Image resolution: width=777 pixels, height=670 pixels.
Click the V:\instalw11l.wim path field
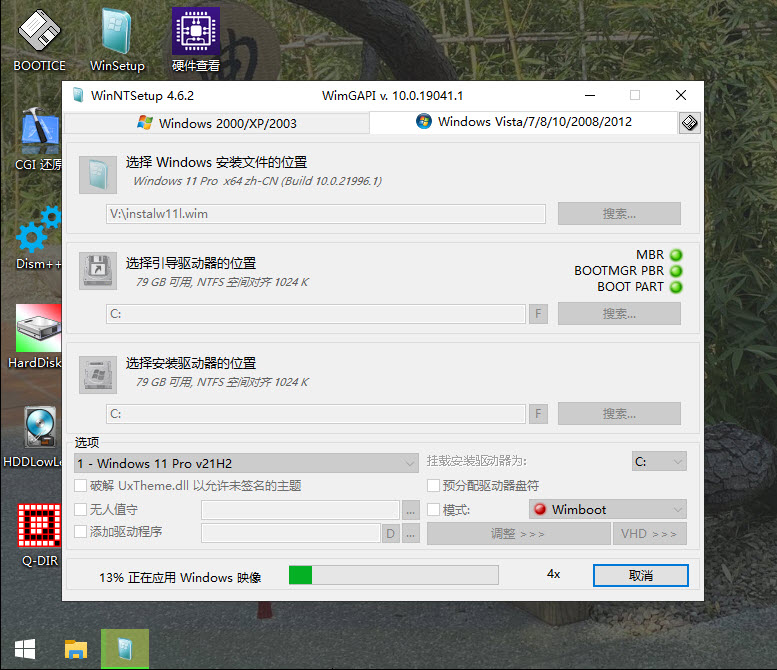pyautogui.click(x=326, y=214)
